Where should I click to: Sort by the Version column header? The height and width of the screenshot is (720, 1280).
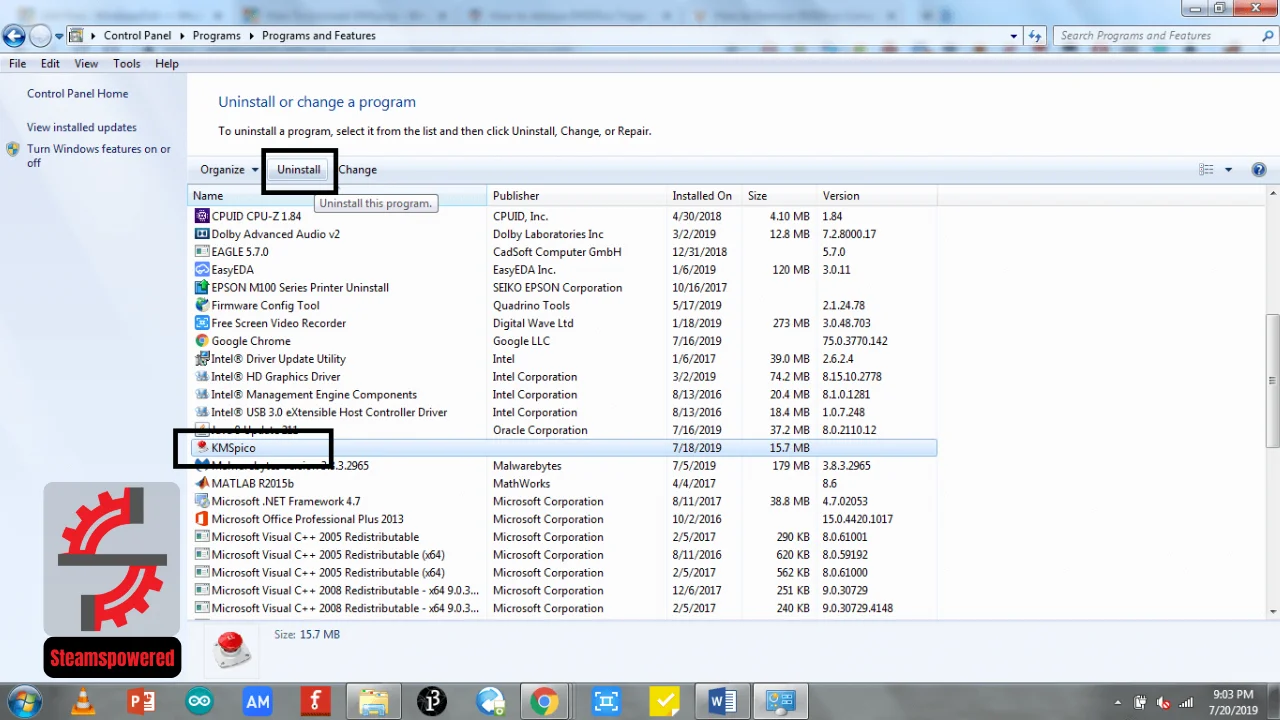tap(877, 196)
